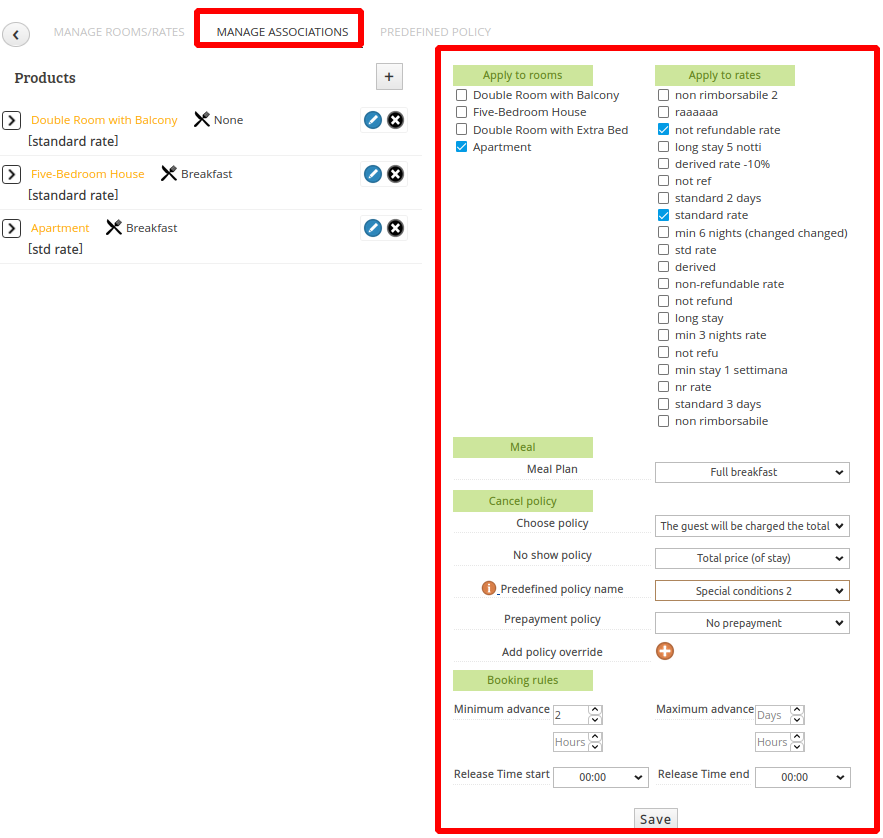This screenshot has height=838, width=883.
Task: Click the back arrow button
Action: [16, 34]
